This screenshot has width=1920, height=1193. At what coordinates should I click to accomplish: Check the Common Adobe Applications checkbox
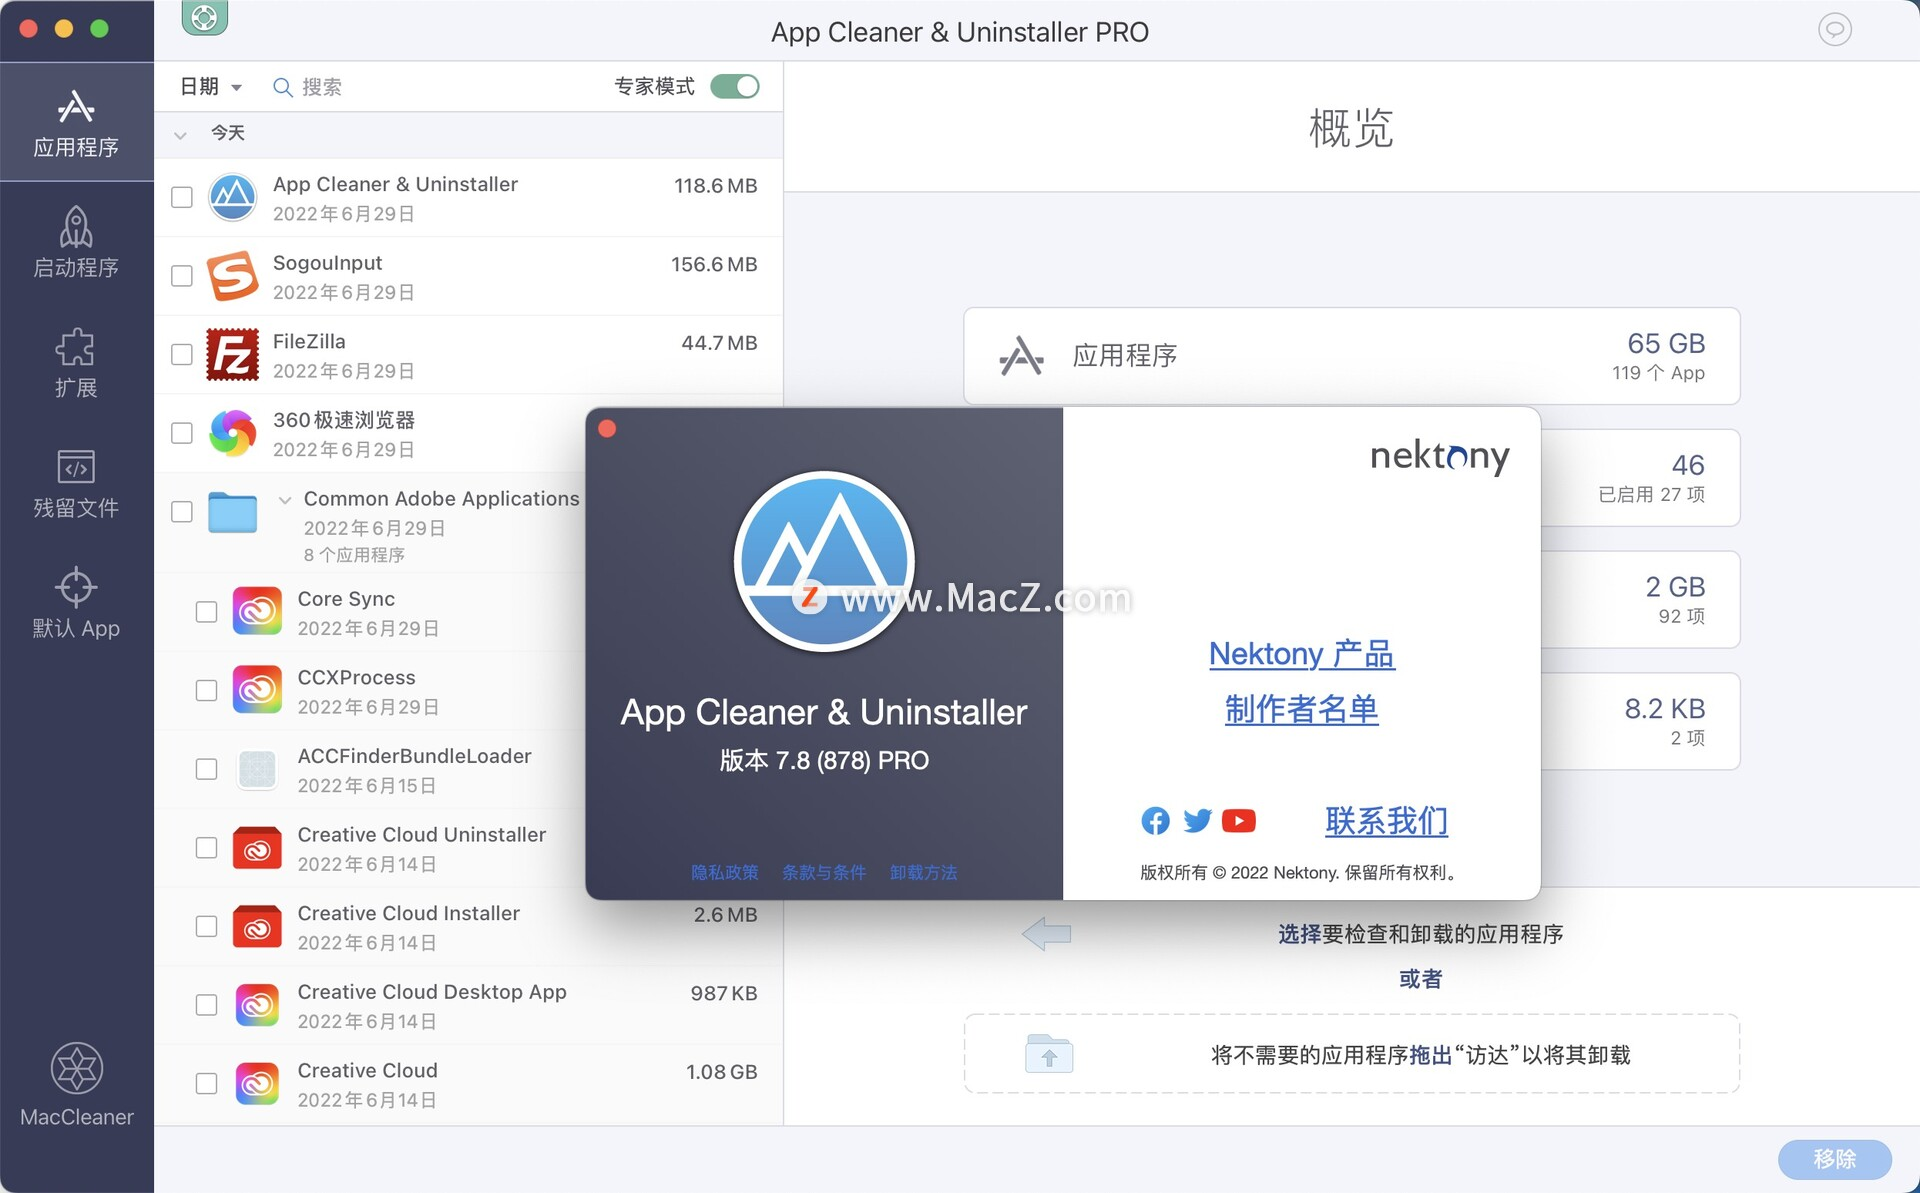pos(182,512)
